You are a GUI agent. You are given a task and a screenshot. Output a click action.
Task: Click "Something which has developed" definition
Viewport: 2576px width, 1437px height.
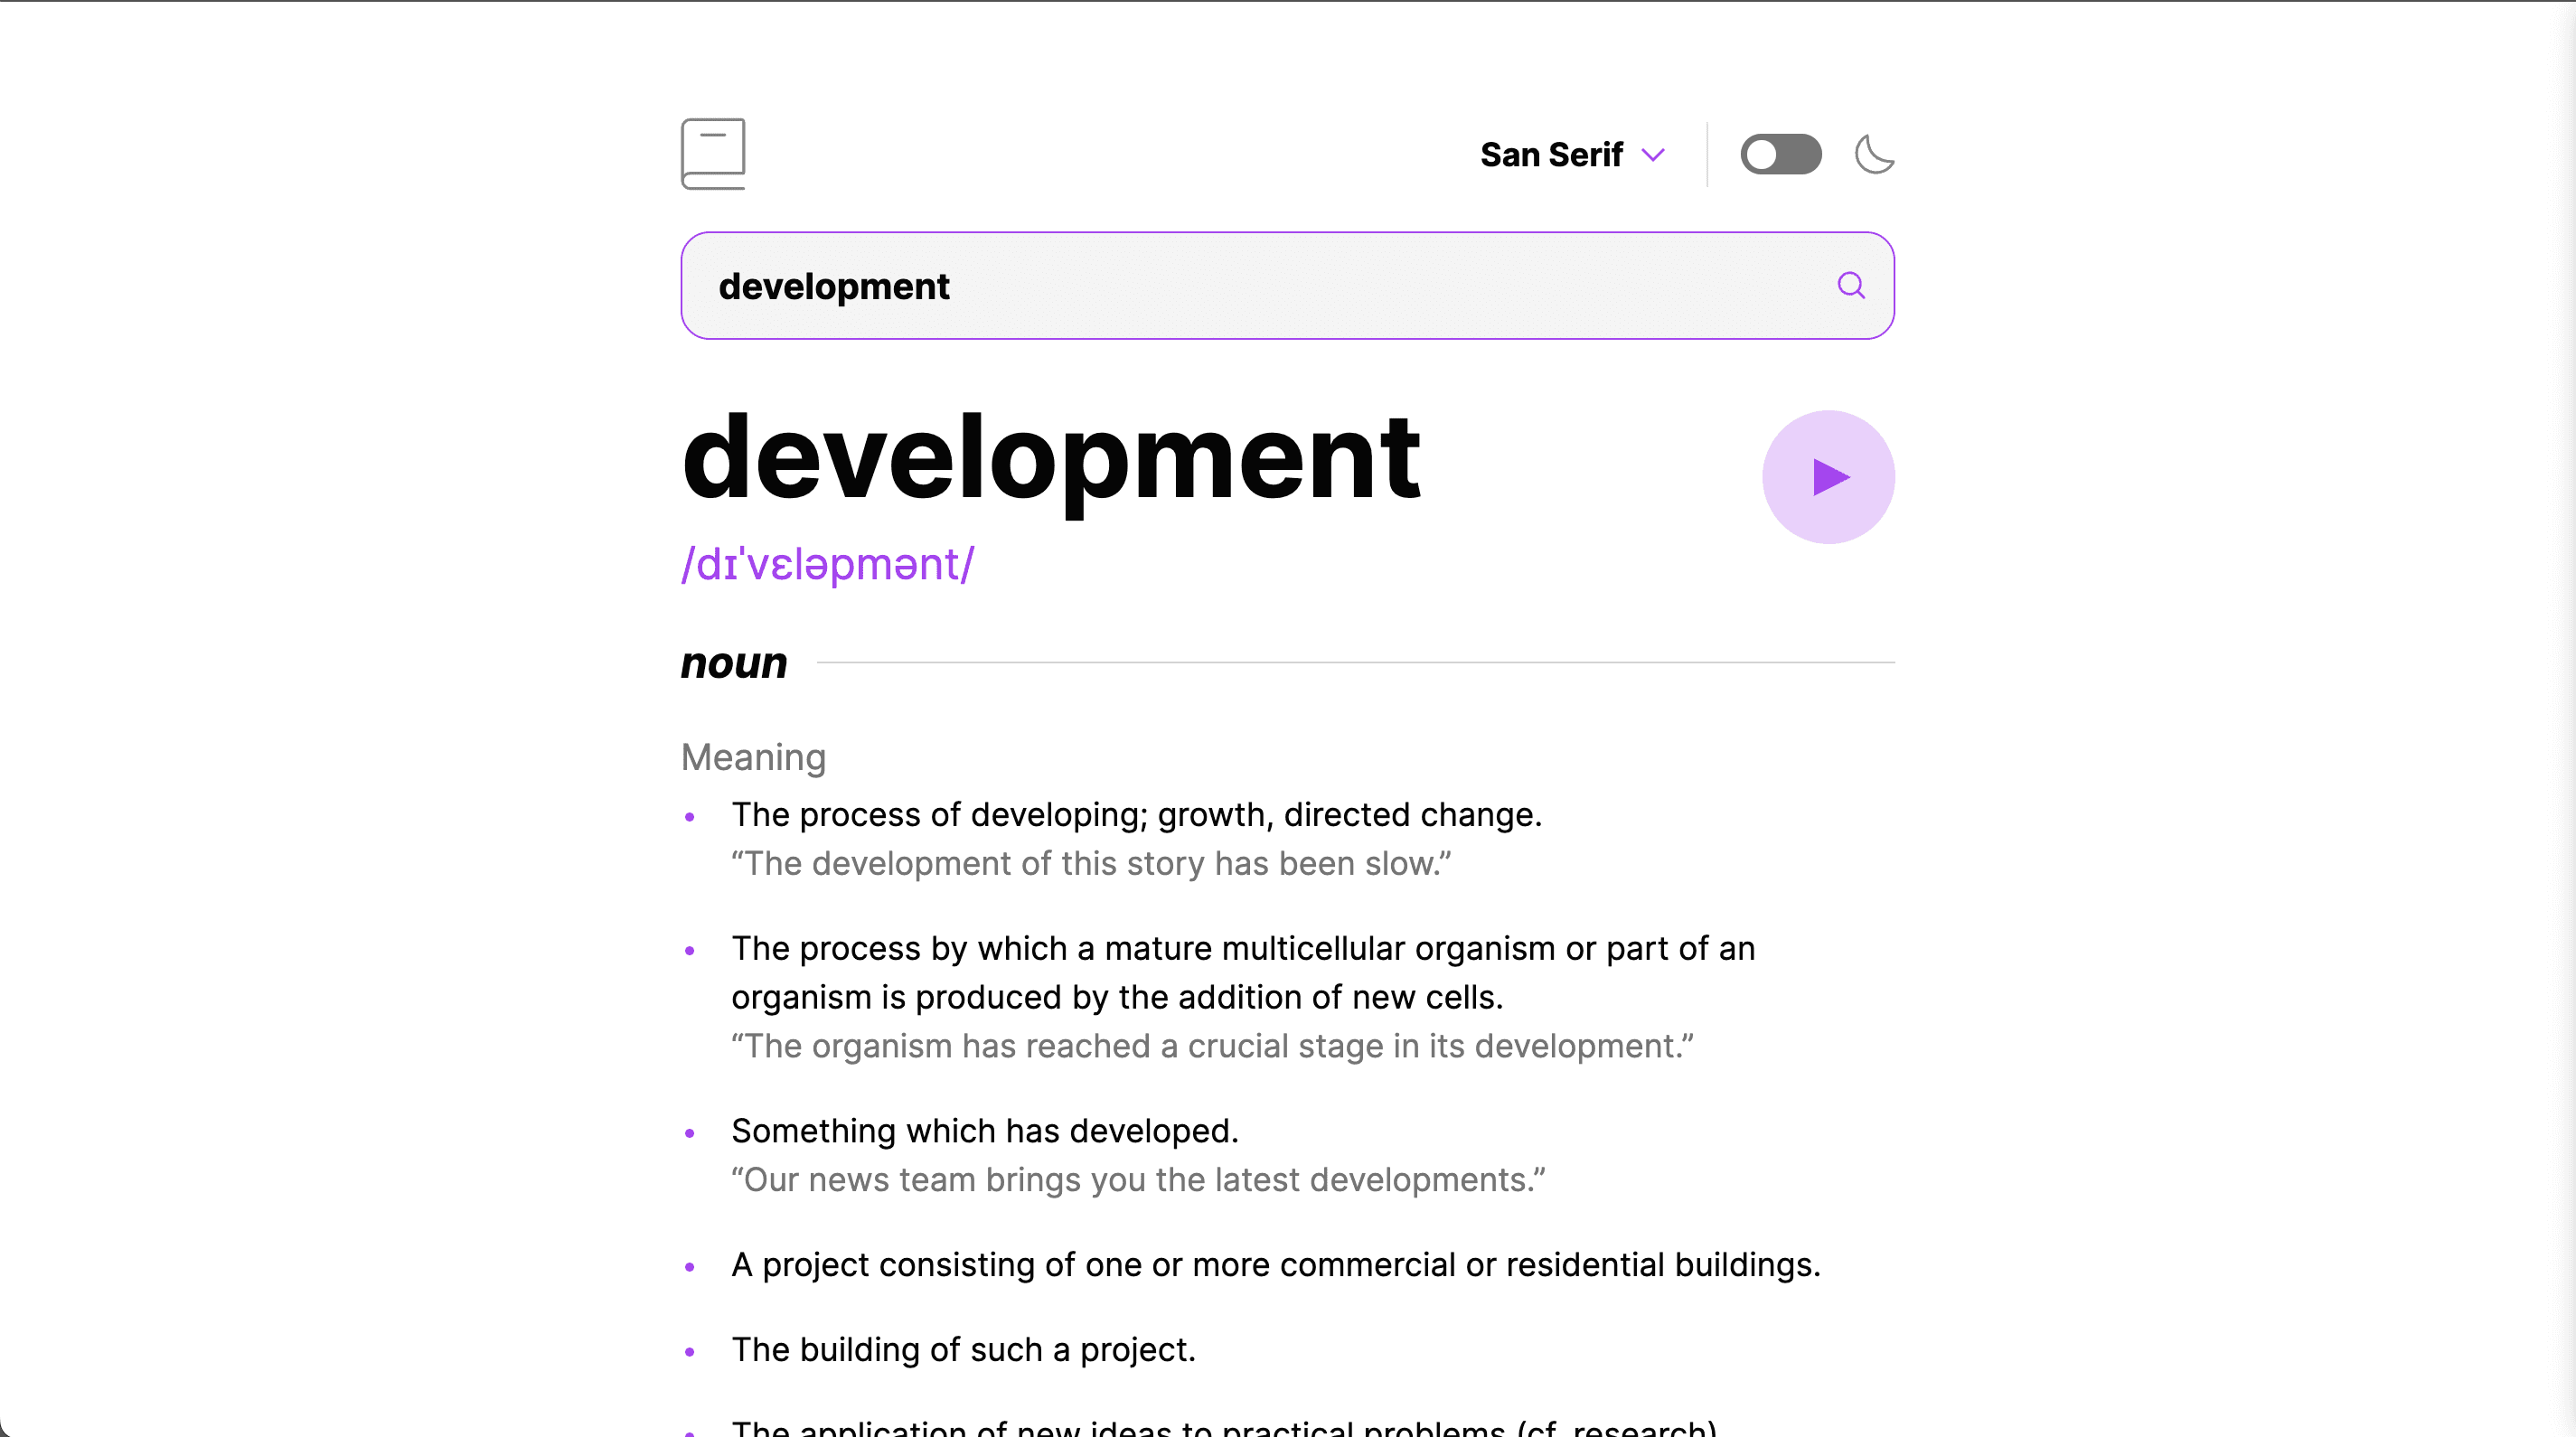click(984, 1131)
